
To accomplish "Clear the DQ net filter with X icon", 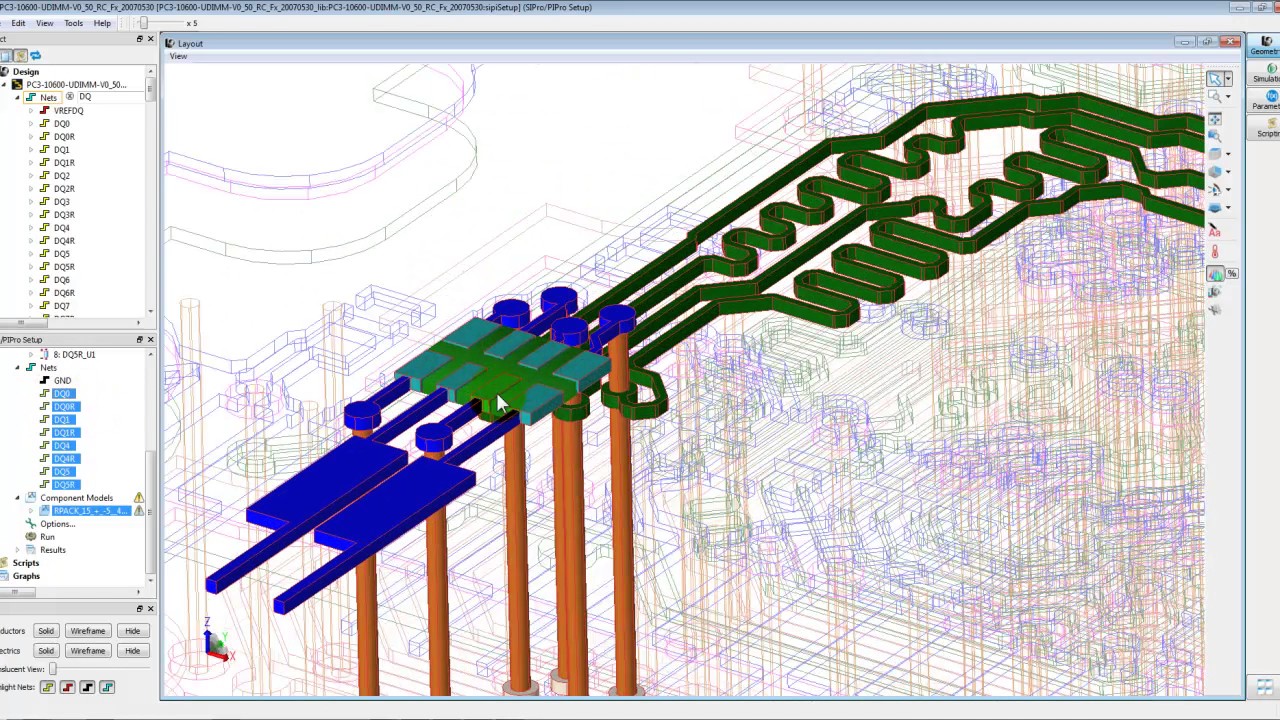I will click(69, 97).
